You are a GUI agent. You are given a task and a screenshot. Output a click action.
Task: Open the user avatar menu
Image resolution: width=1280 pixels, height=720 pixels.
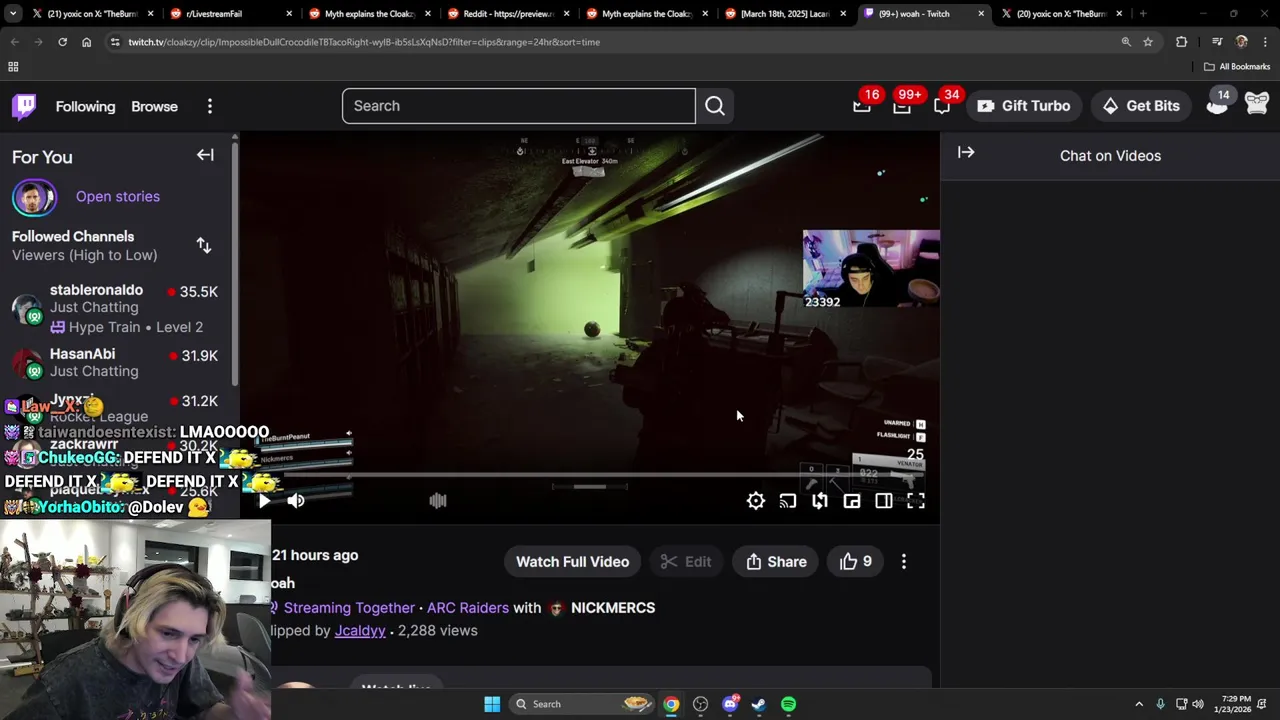[1257, 104]
